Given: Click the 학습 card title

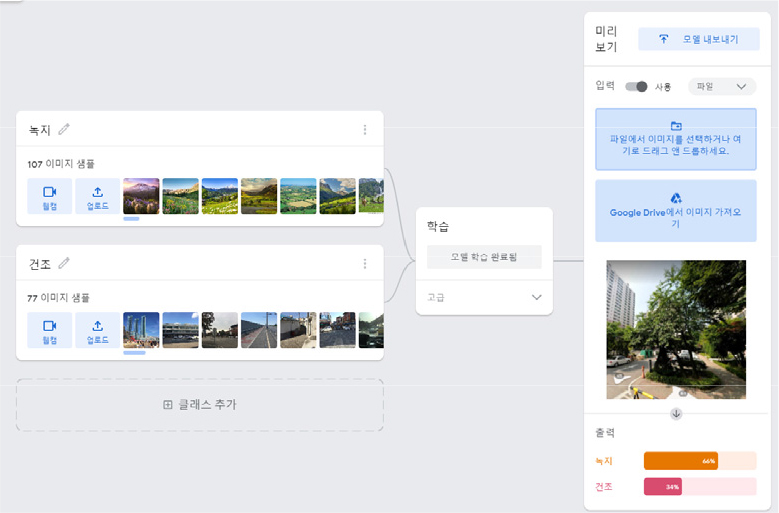Looking at the screenshot, I should pyautogui.click(x=438, y=227).
